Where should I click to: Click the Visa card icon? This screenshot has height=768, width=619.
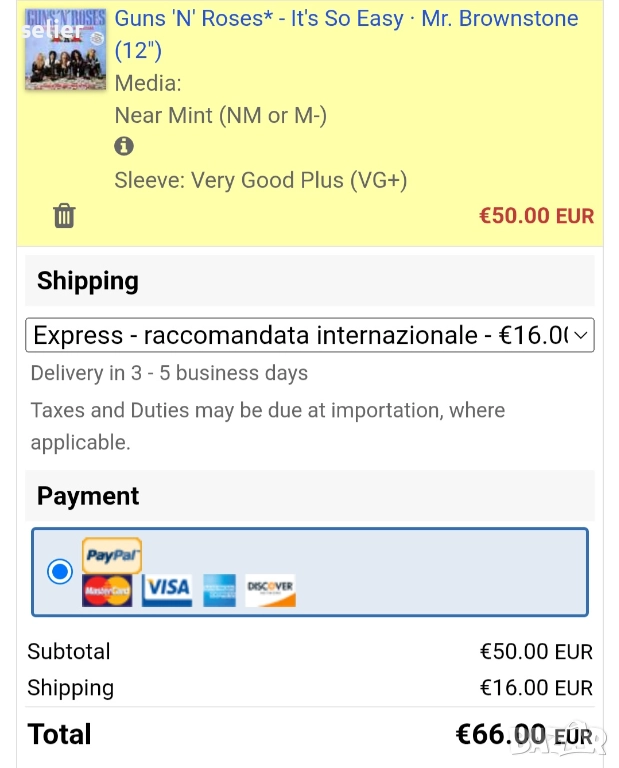(167, 589)
